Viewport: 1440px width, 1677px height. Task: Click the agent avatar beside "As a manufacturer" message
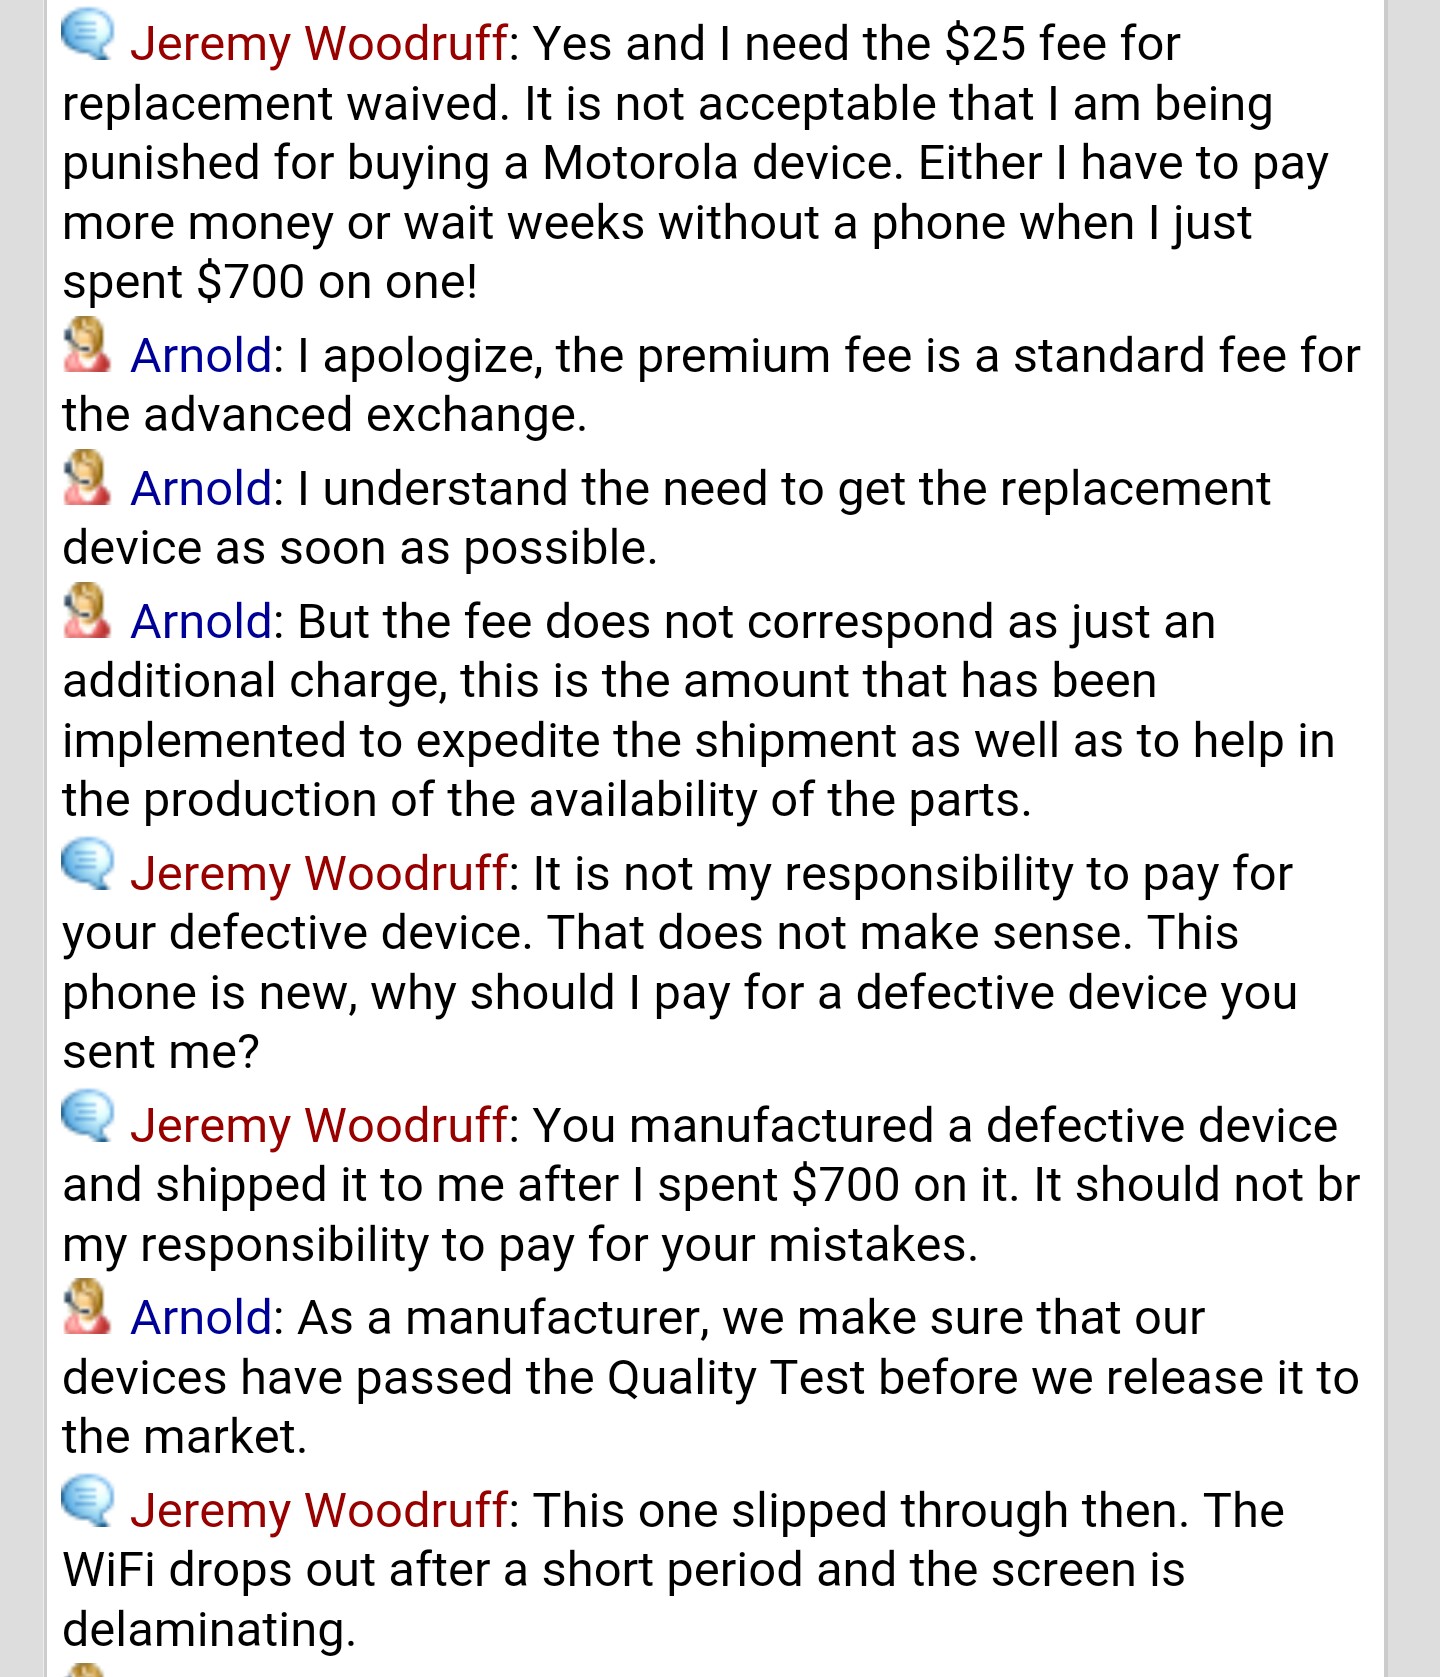tap(87, 1308)
